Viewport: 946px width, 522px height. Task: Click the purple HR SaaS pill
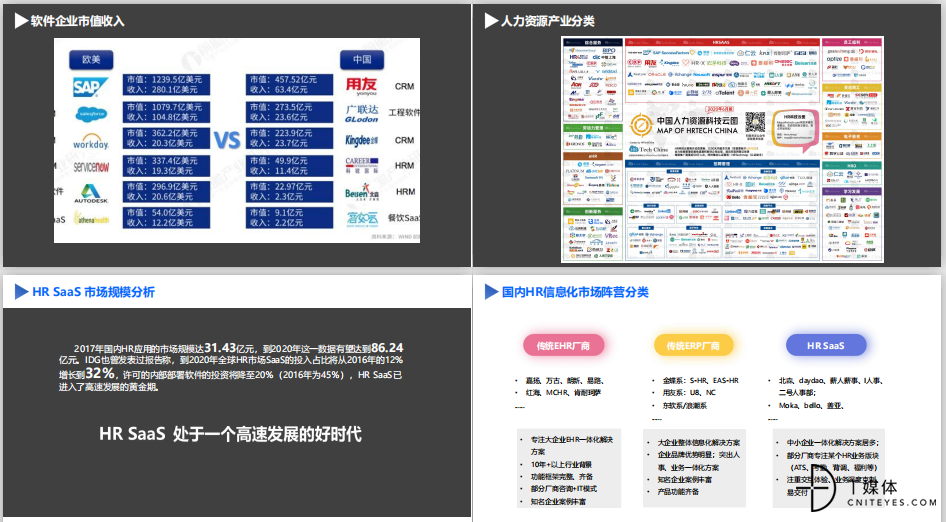[x=826, y=346]
